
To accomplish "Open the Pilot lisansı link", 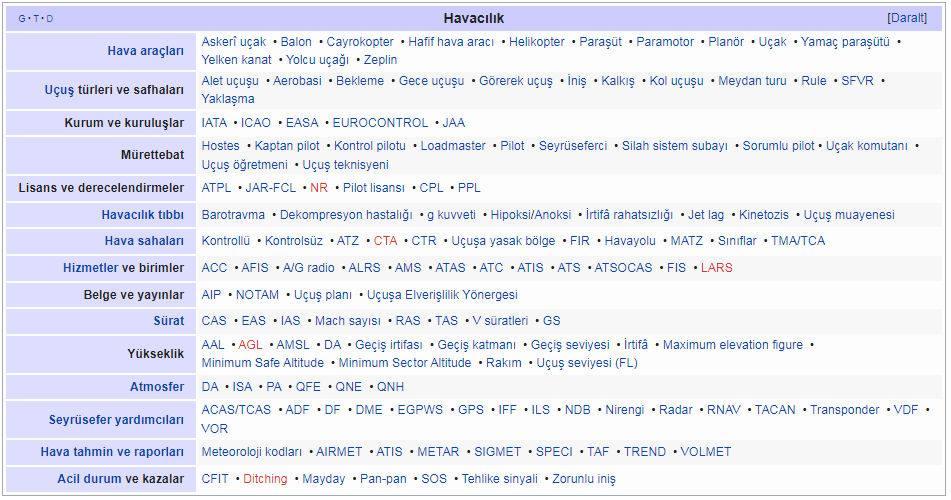I will (x=374, y=188).
